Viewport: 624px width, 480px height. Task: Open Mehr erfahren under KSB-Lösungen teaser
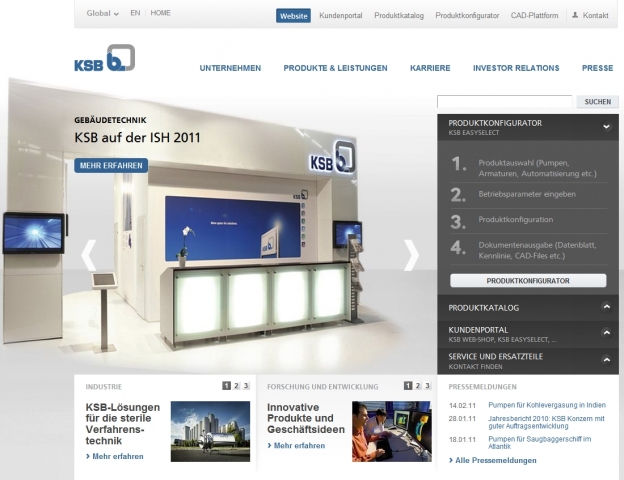115,457
